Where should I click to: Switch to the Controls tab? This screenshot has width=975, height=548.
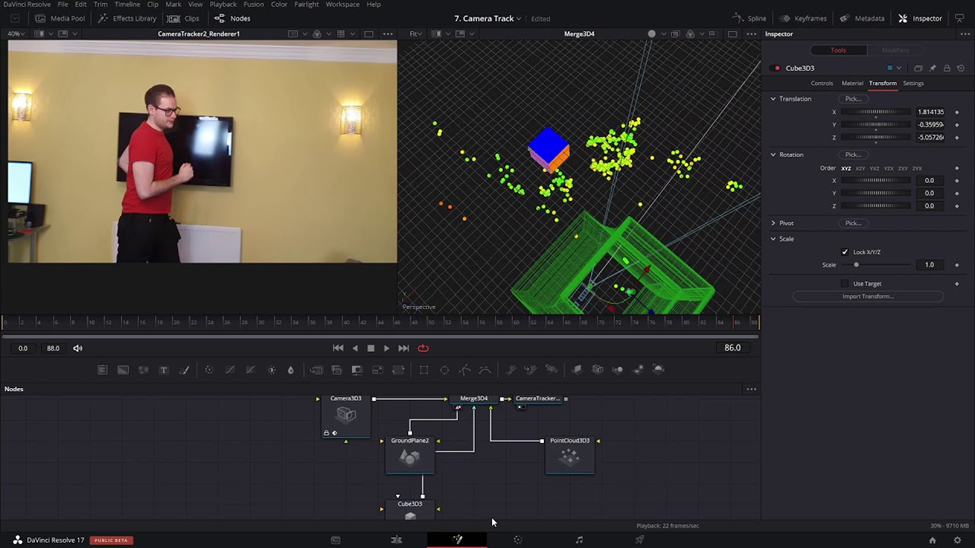point(821,83)
